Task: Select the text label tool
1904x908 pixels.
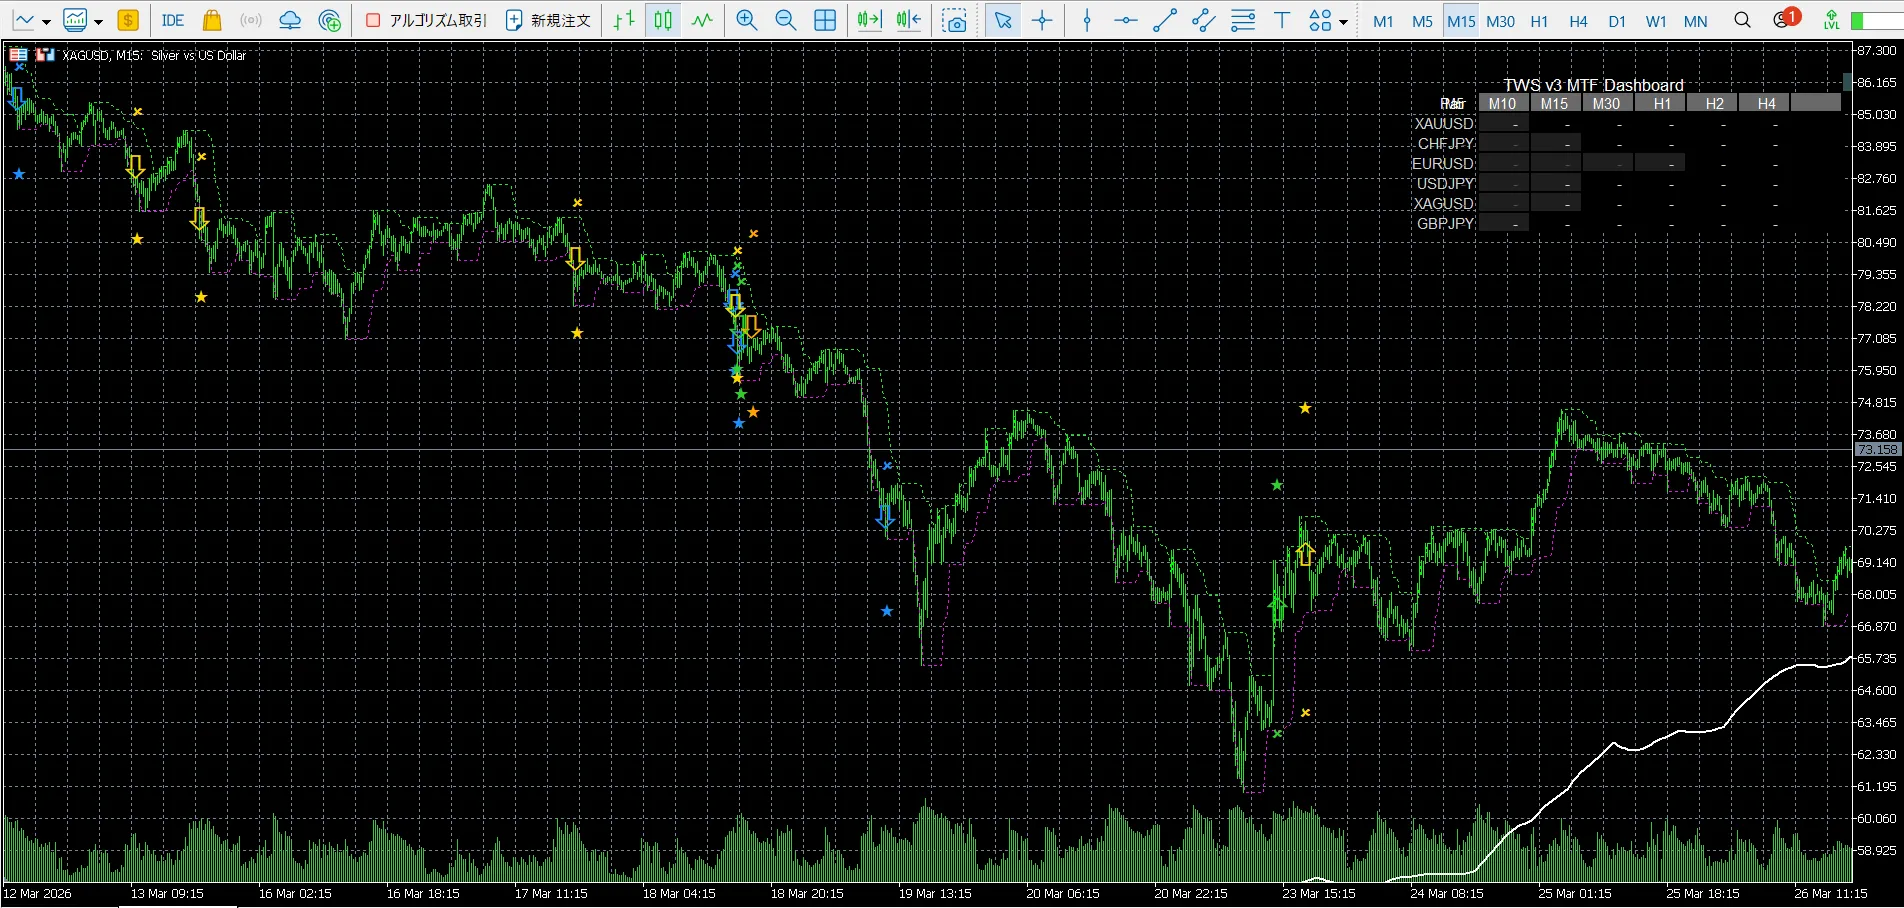Action: (x=1282, y=20)
